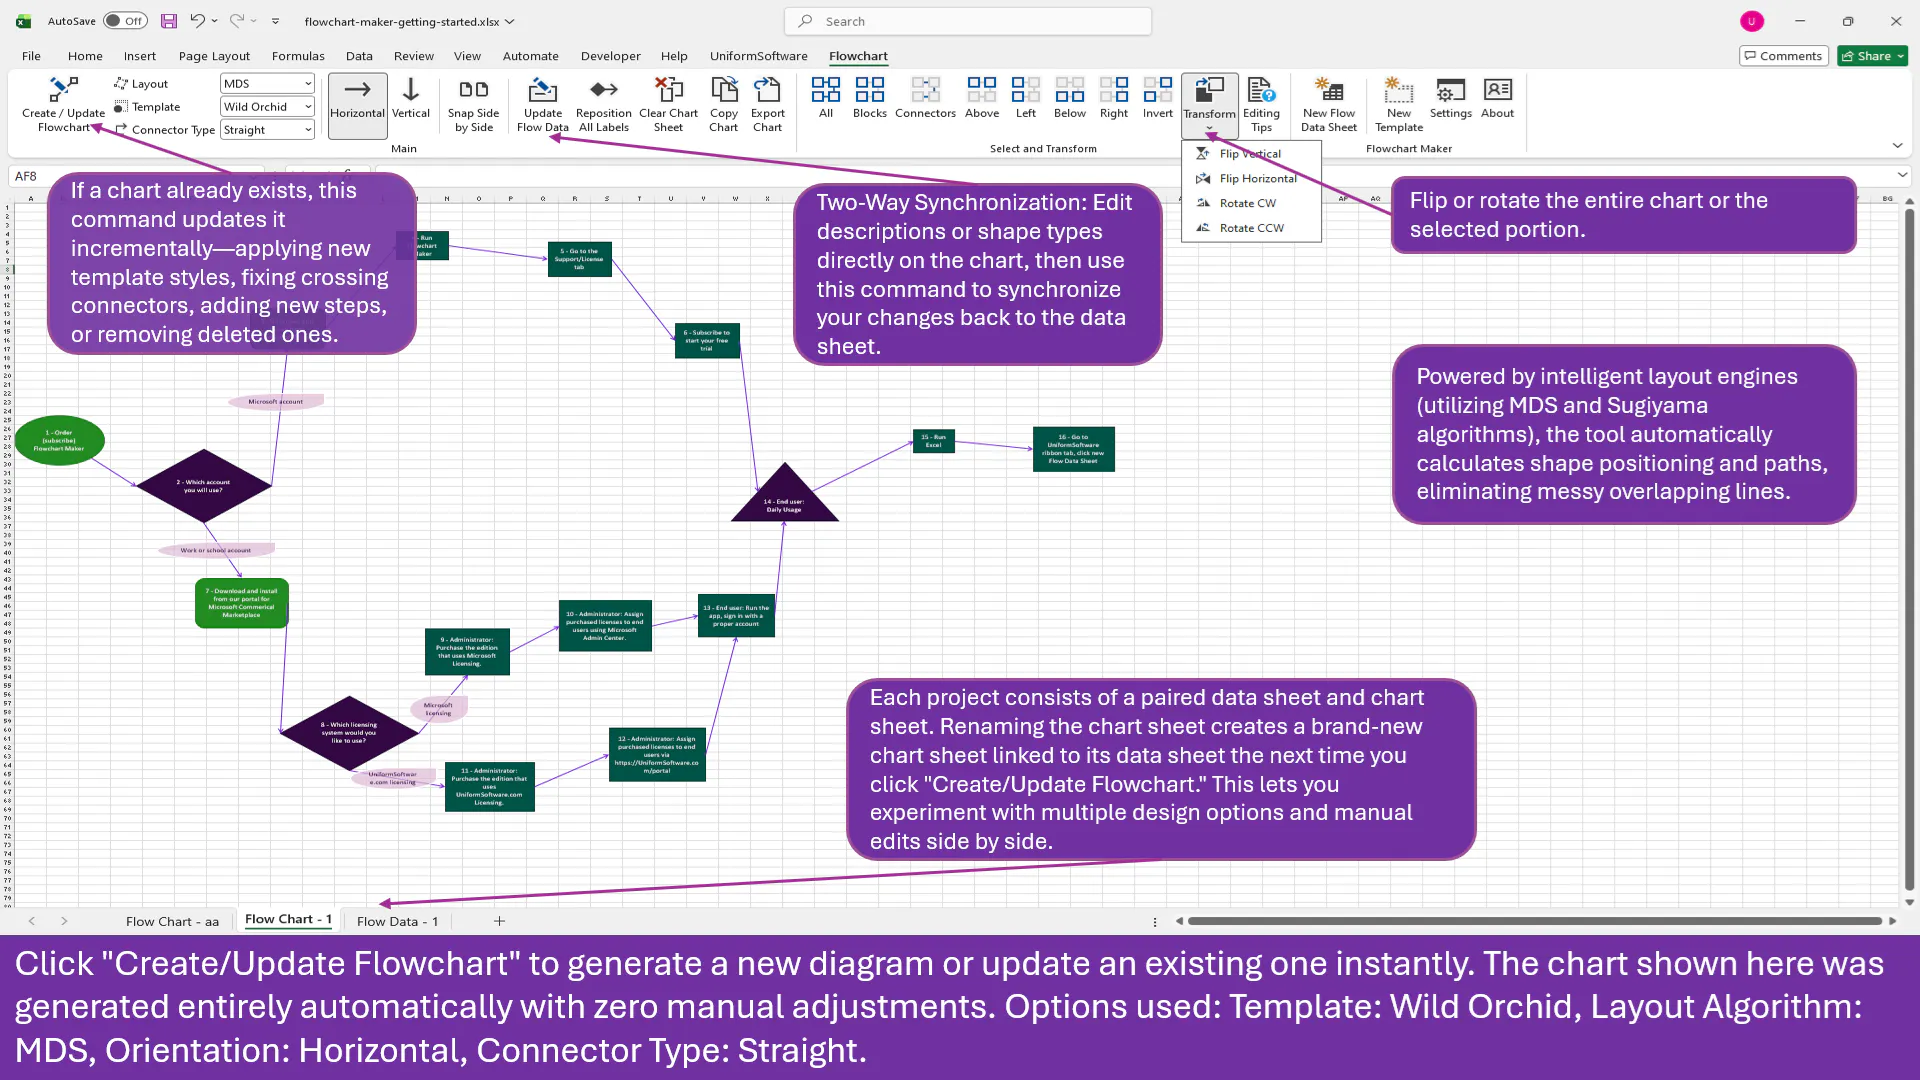The image size is (1920, 1080).
Task: Choose Flip Horizontal from Transform menu
Action: (1250, 179)
